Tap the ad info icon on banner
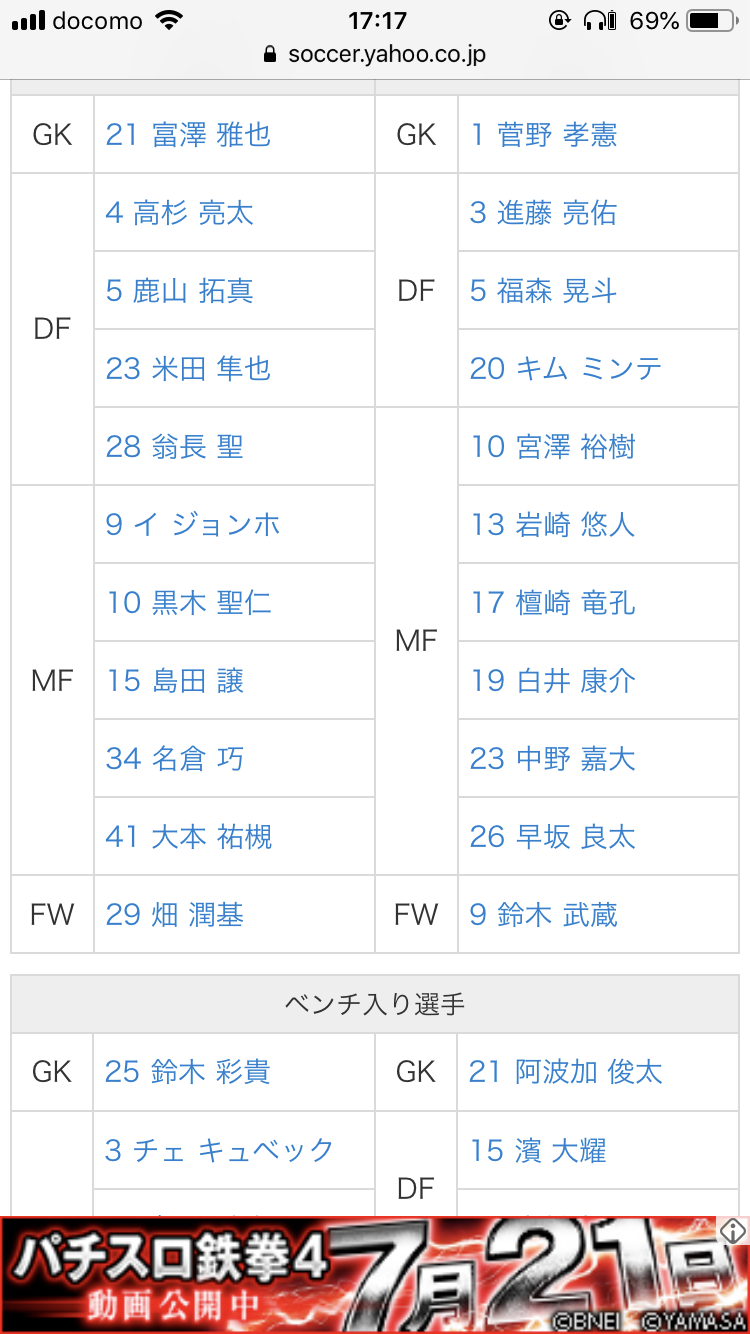The image size is (750, 1334). [x=733, y=1230]
